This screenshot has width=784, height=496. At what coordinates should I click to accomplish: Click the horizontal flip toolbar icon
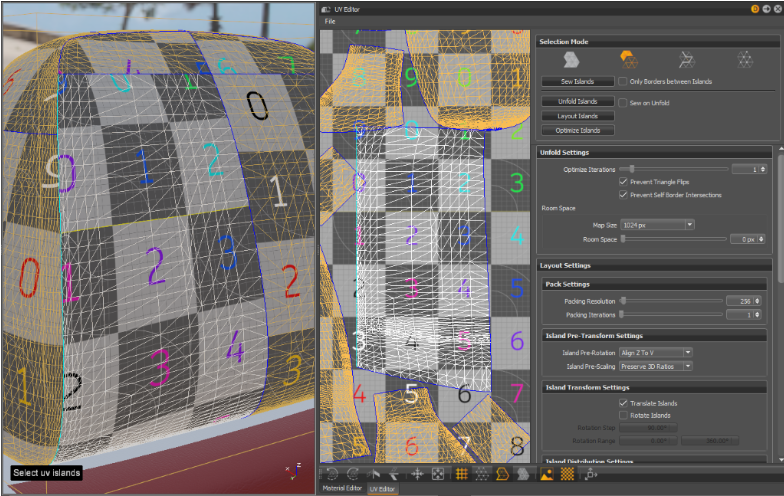[374, 474]
